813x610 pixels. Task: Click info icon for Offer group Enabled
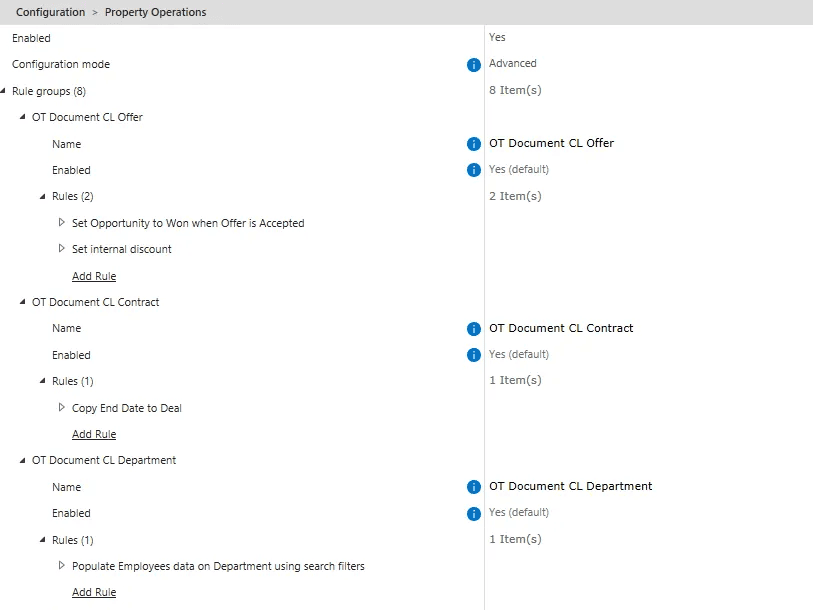click(x=474, y=170)
